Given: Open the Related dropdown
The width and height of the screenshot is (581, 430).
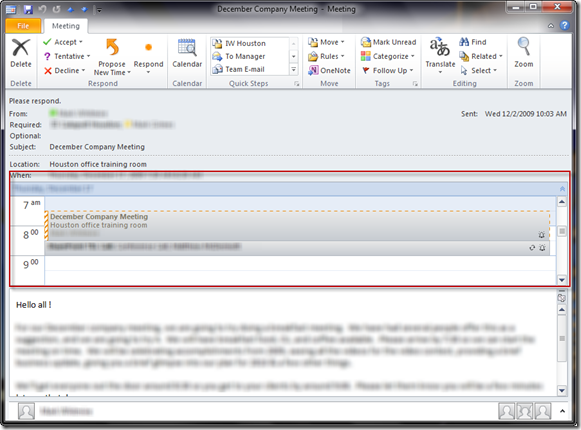Looking at the screenshot, I should pos(481,56).
